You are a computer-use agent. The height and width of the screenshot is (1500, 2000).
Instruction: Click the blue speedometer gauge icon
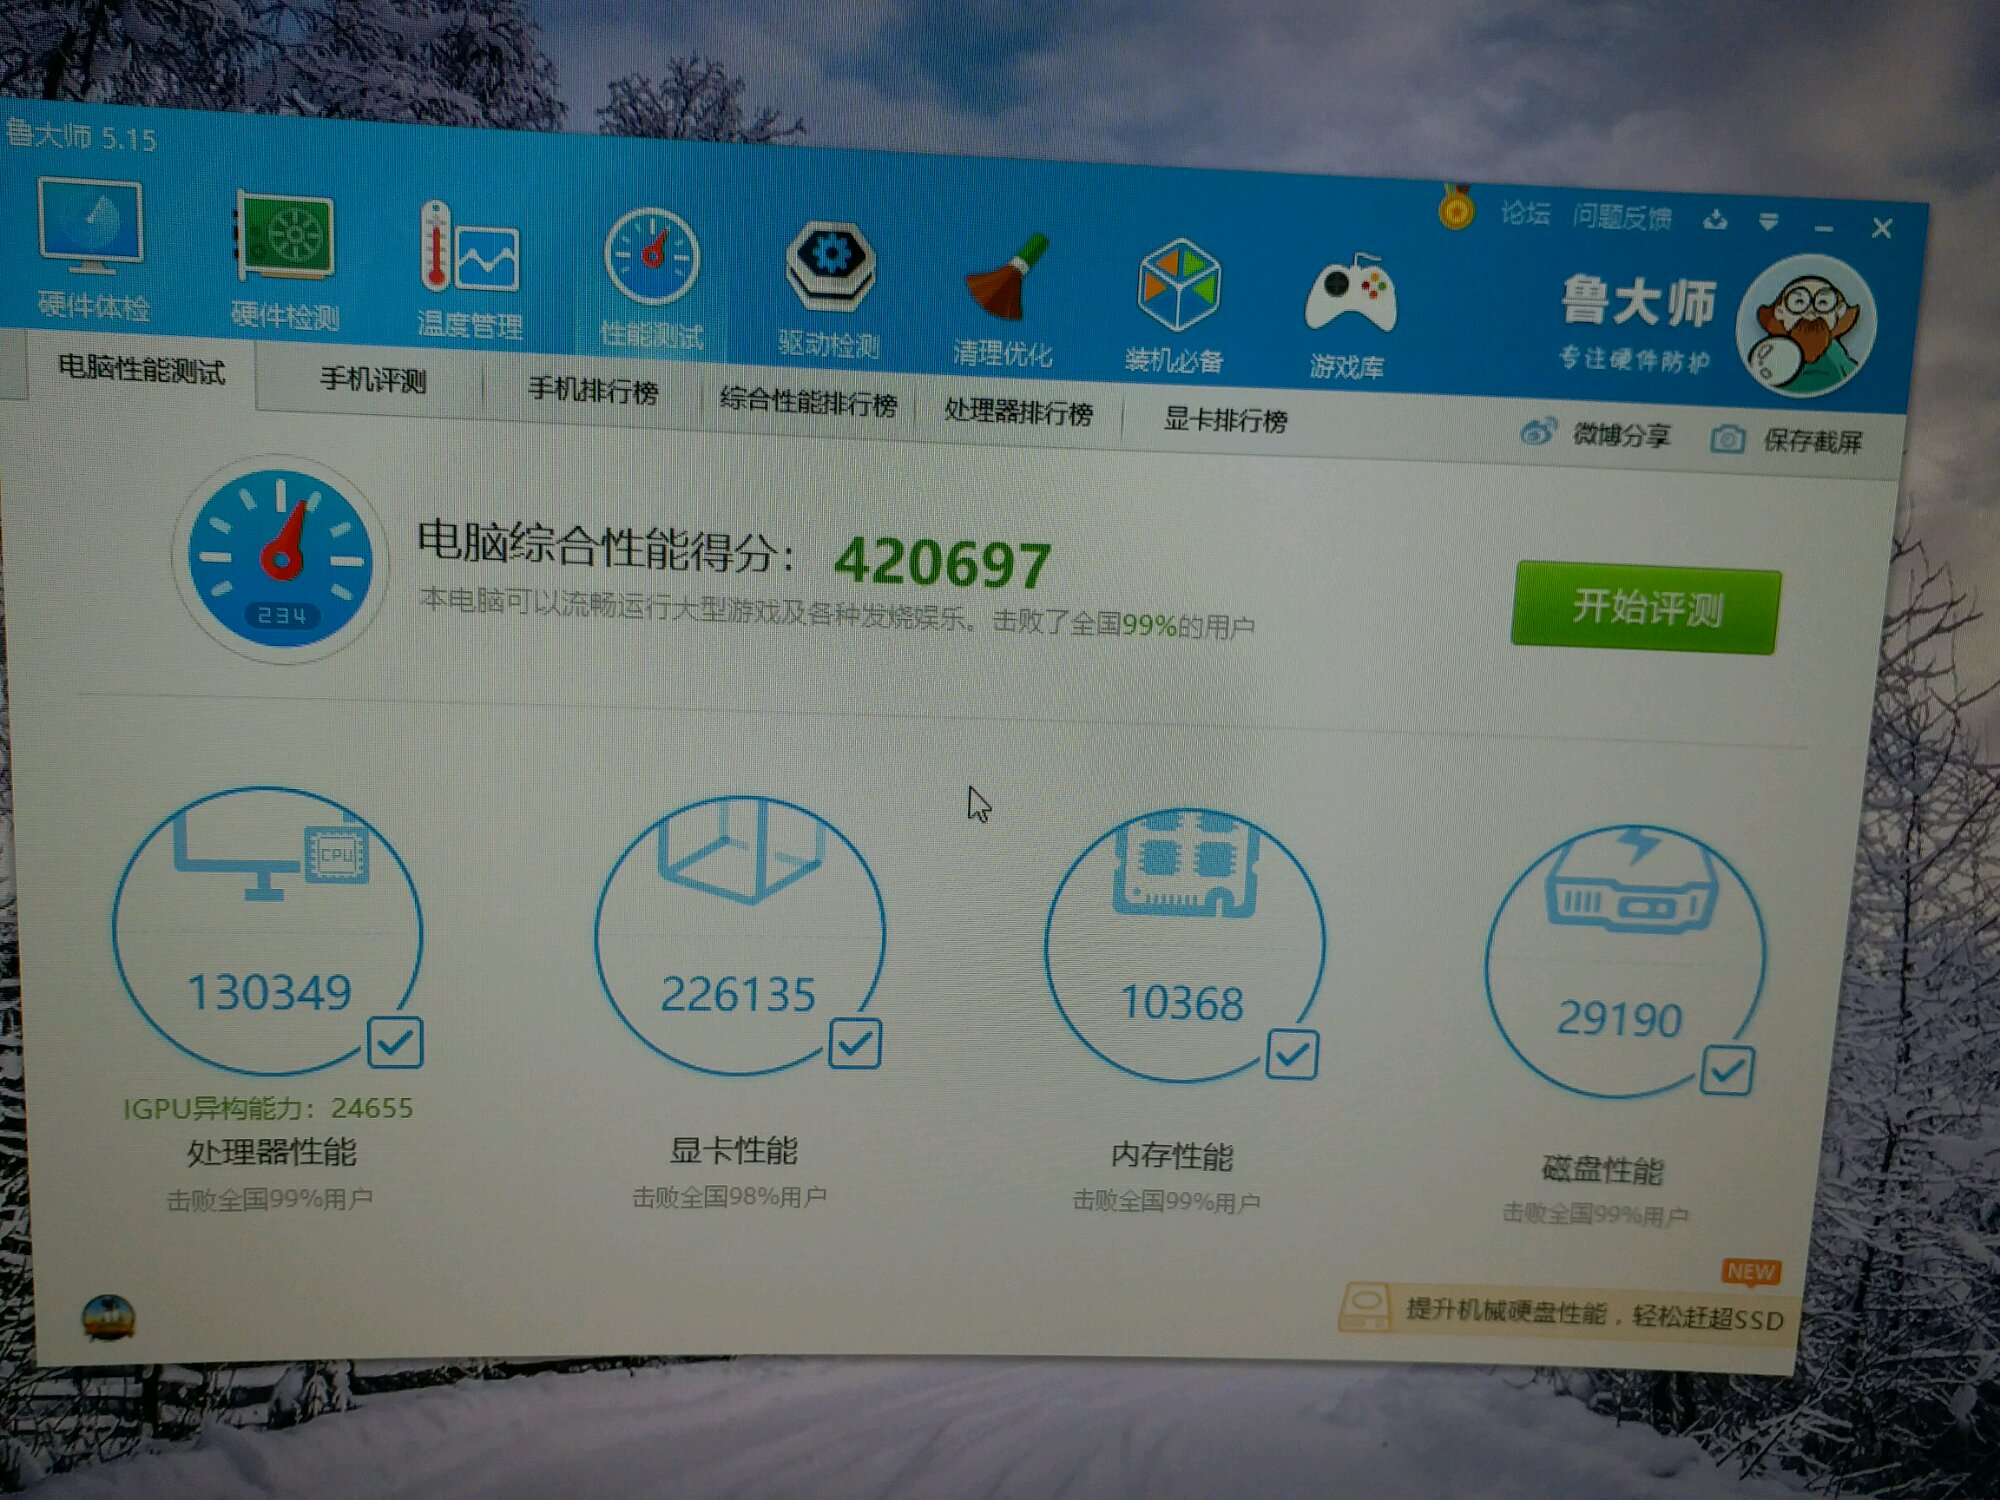pyautogui.click(x=281, y=558)
